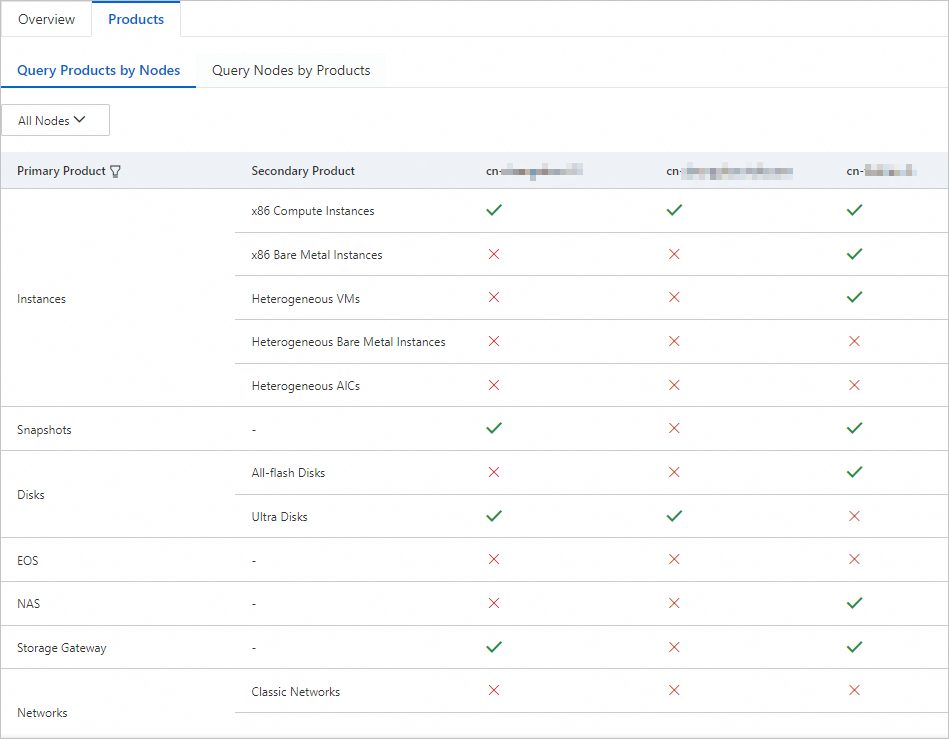Switch to the Overview tab
Image resolution: width=949 pixels, height=739 pixels.
pos(46,20)
